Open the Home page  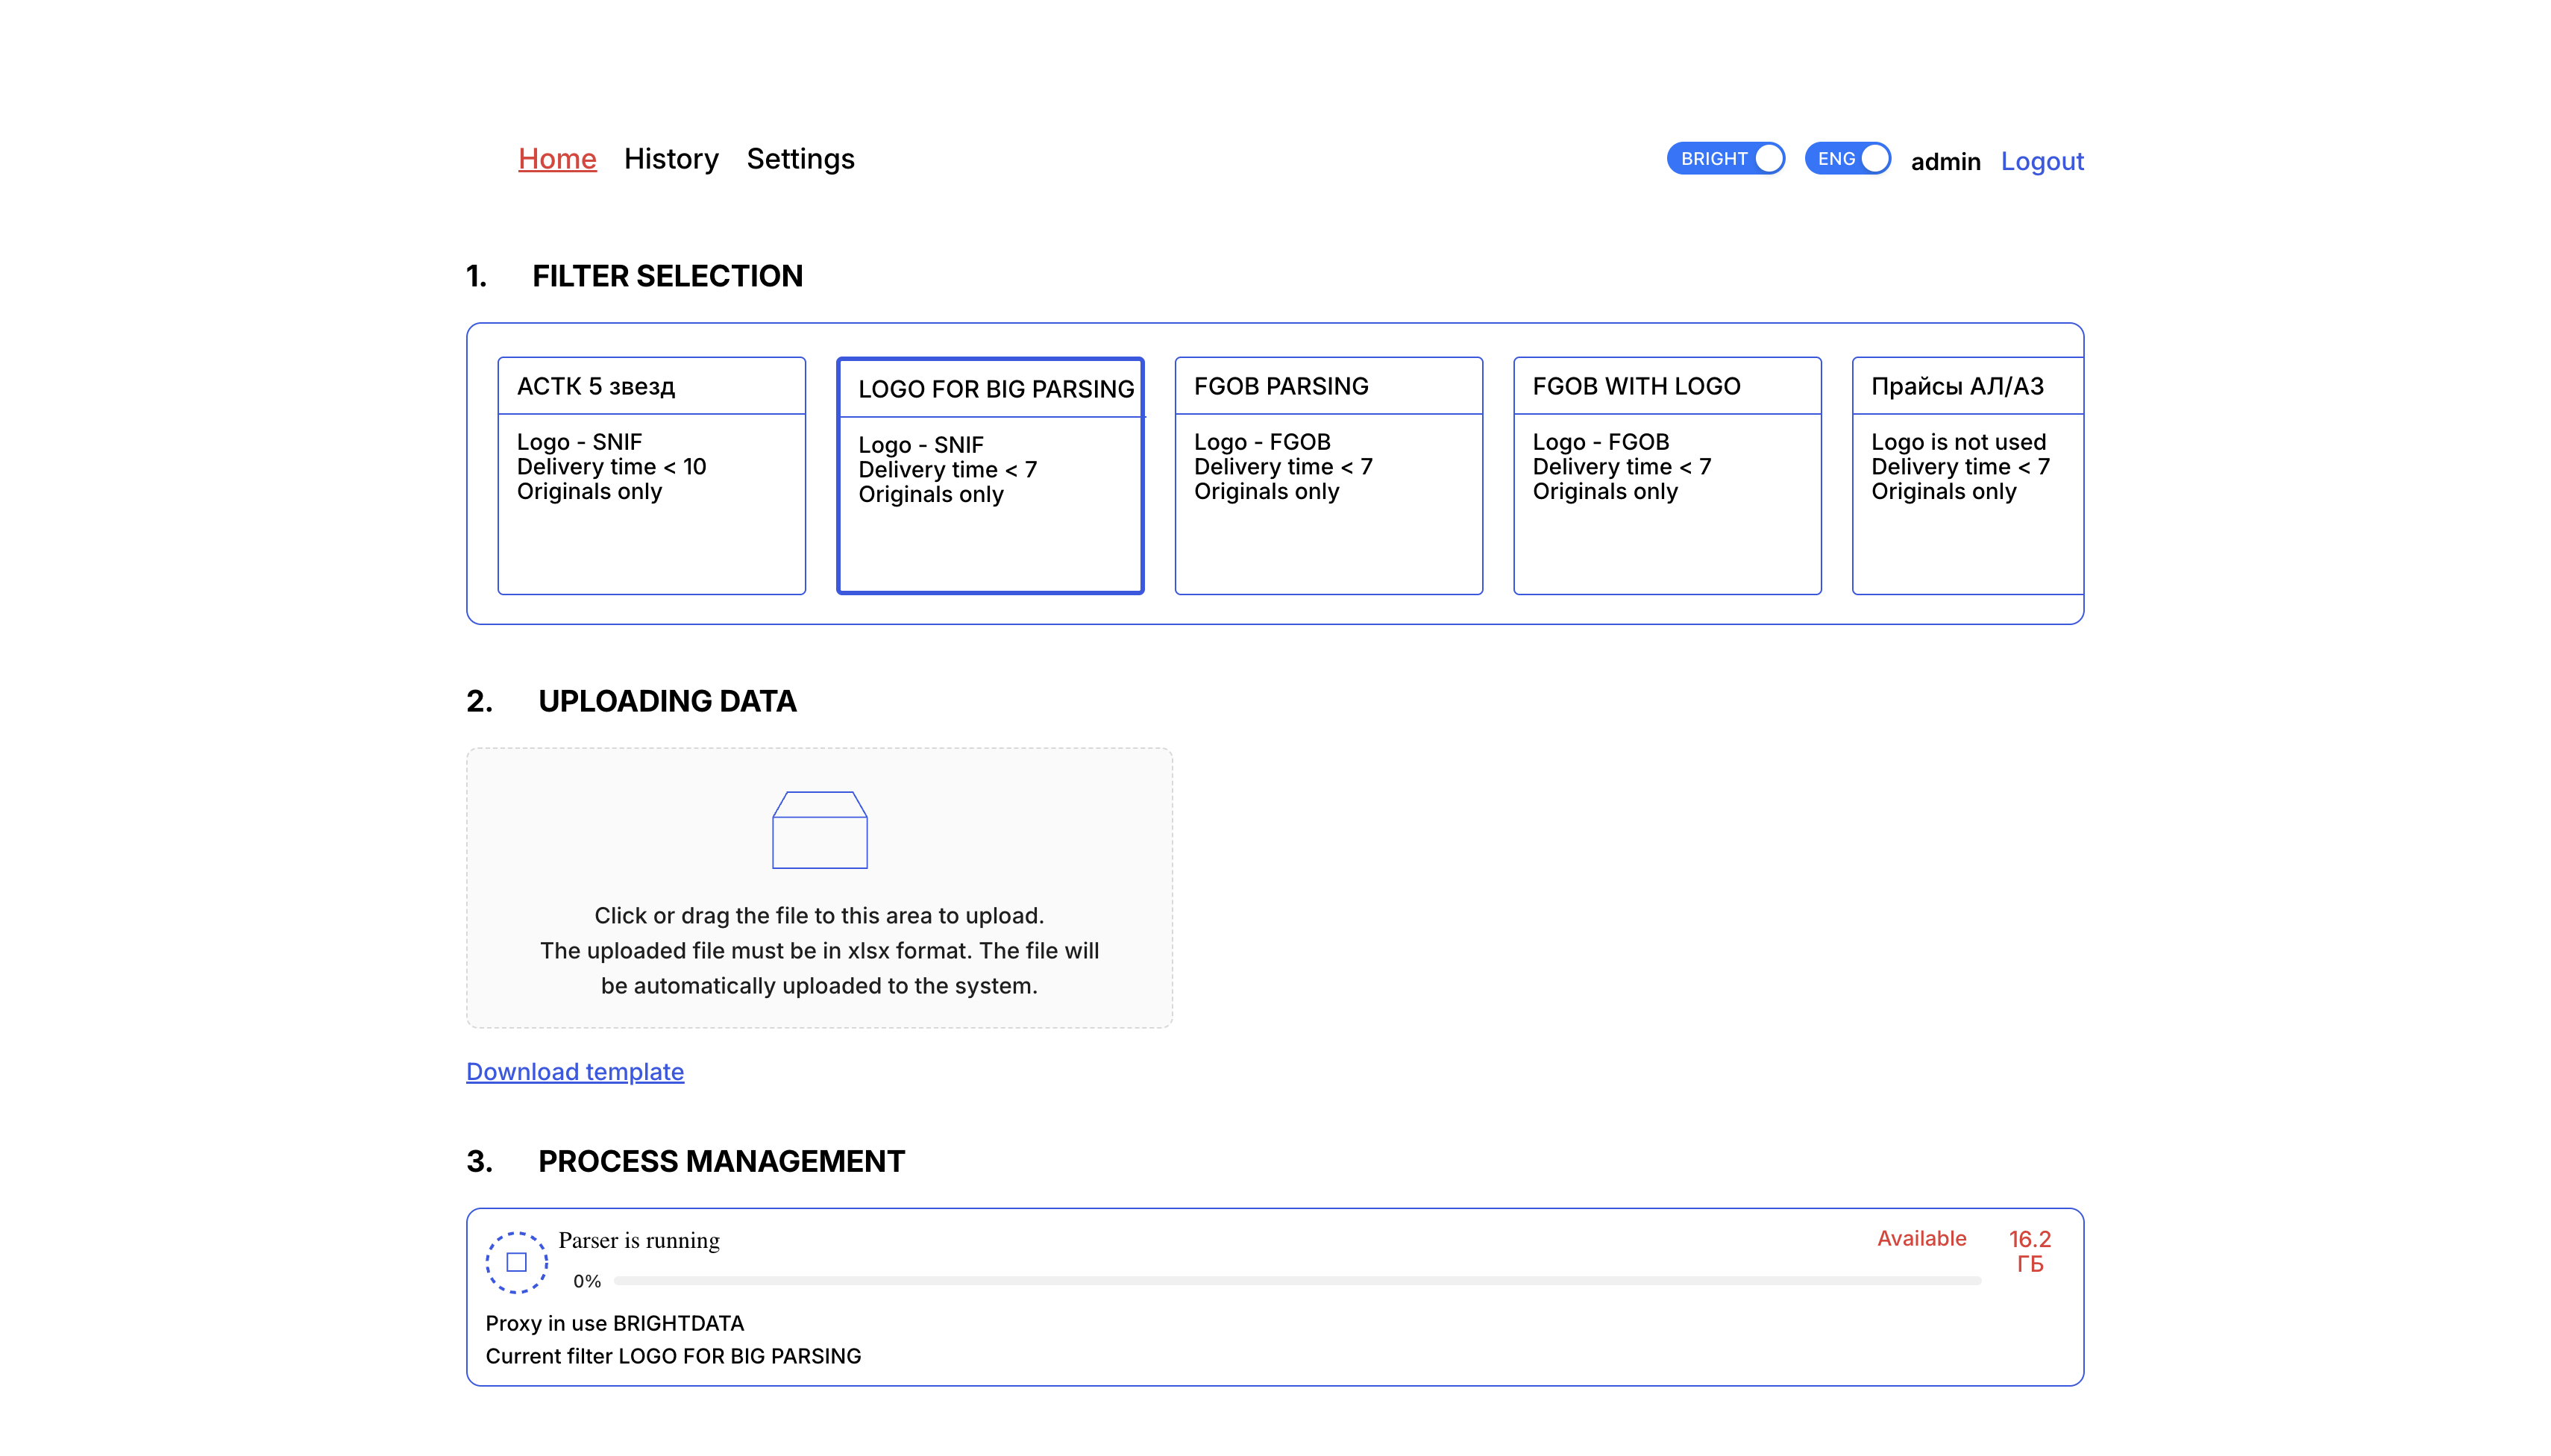[x=557, y=159]
